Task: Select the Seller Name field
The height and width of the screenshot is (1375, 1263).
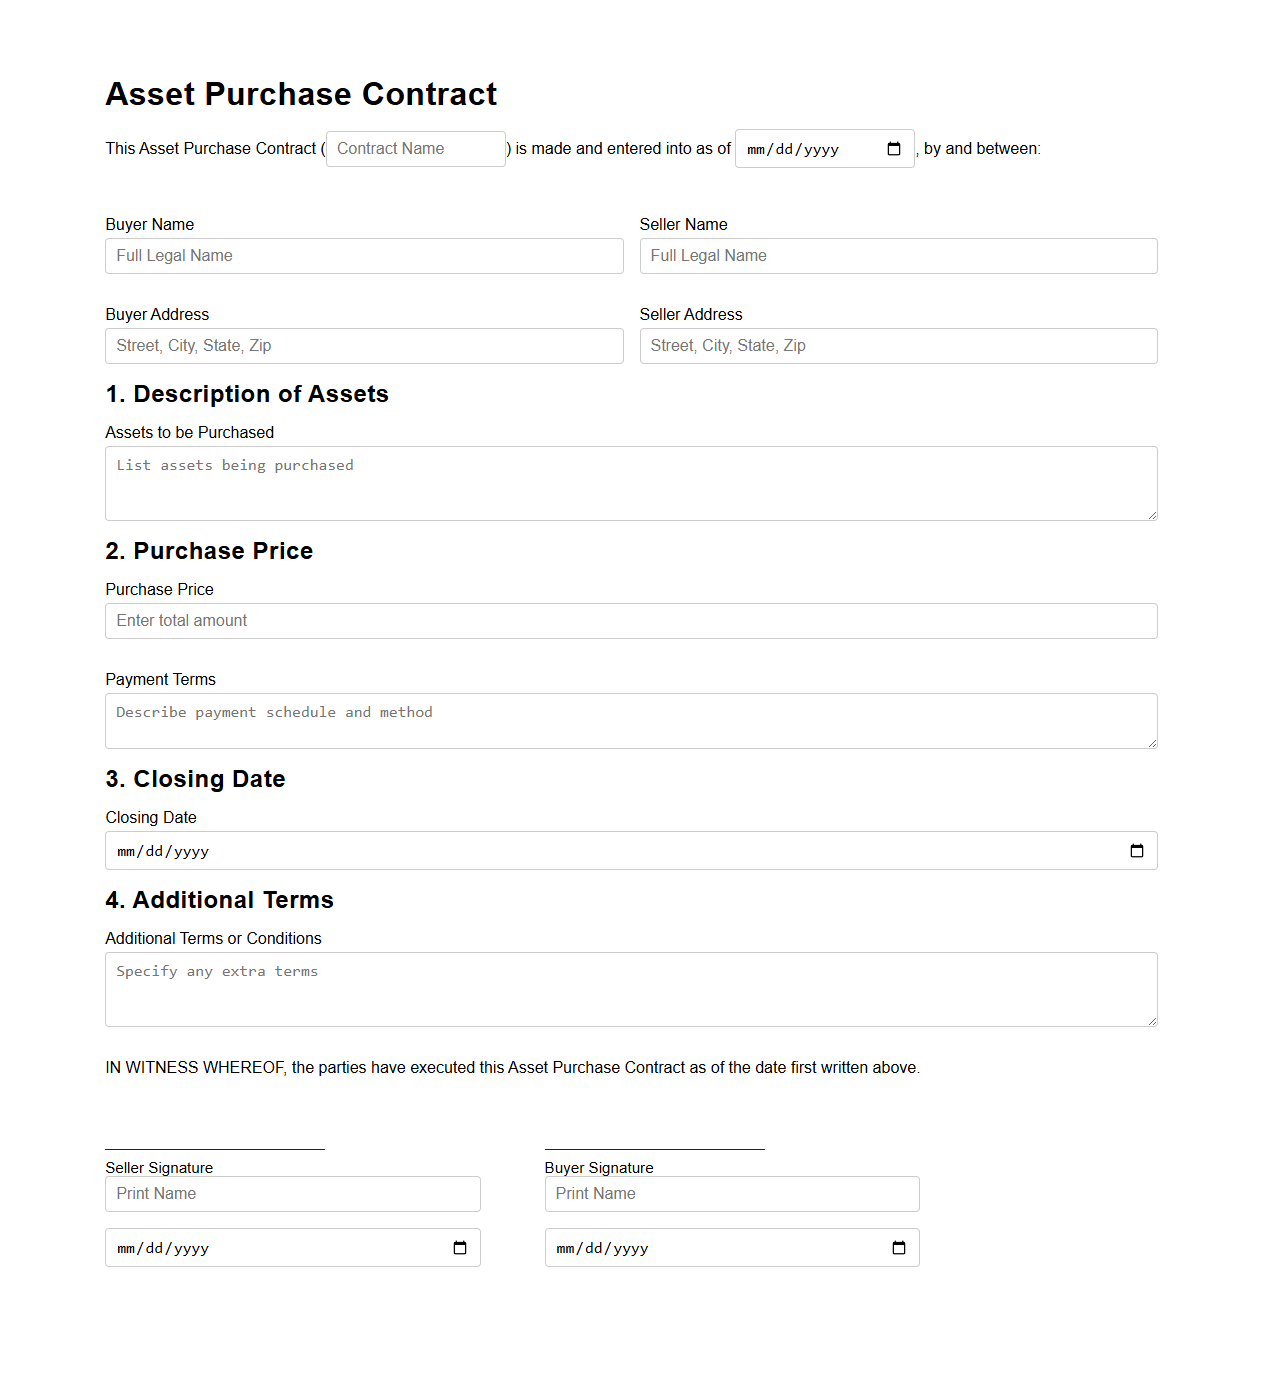Action: tap(898, 256)
